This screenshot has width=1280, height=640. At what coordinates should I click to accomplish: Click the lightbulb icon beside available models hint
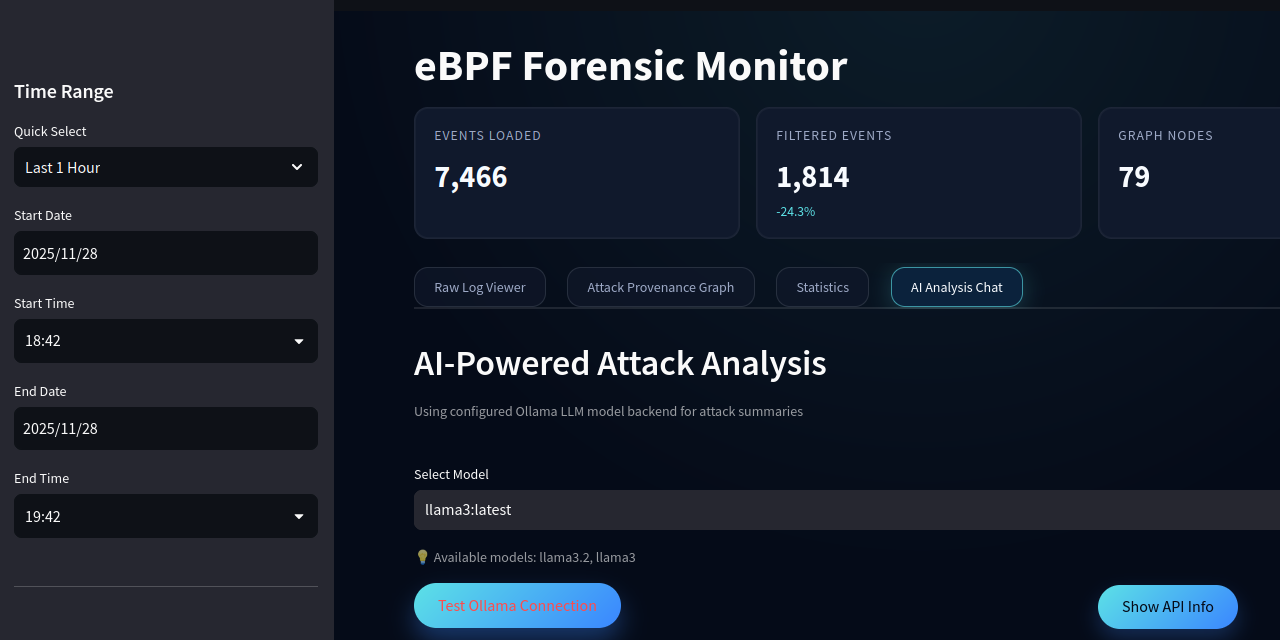pos(421,556)
